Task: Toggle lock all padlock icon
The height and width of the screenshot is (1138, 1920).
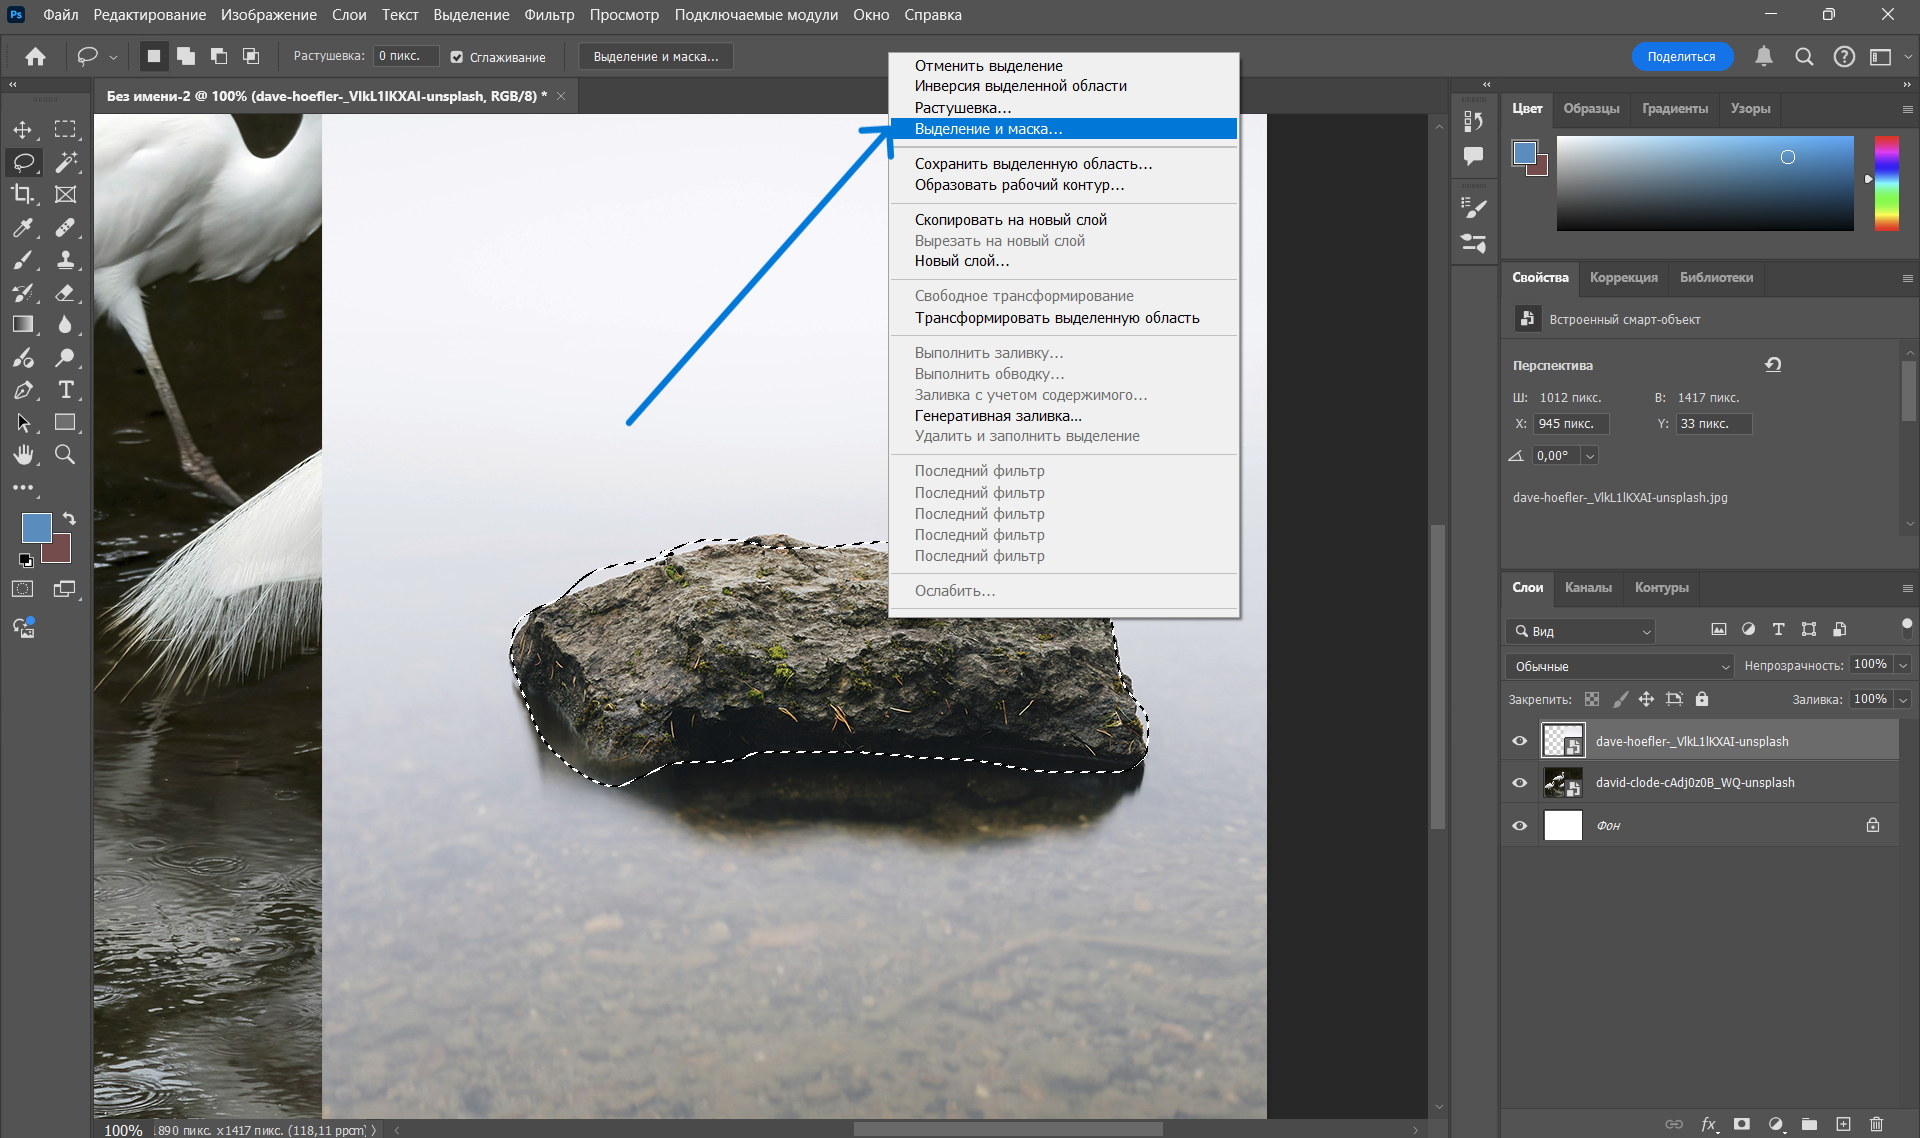Action: click(x=1702, y=699)
